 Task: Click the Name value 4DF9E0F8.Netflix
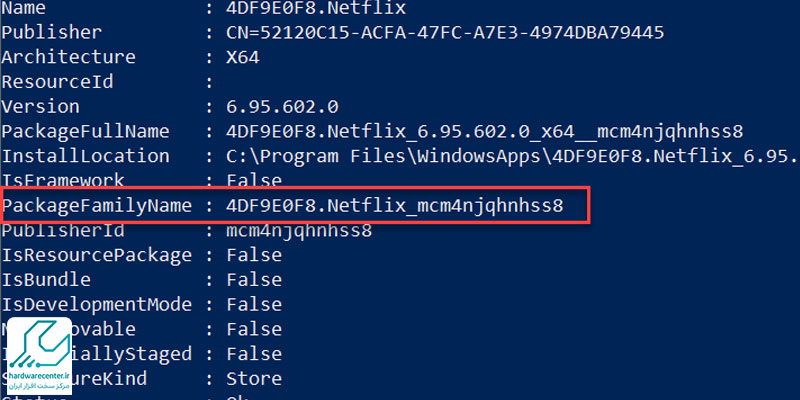316,8
